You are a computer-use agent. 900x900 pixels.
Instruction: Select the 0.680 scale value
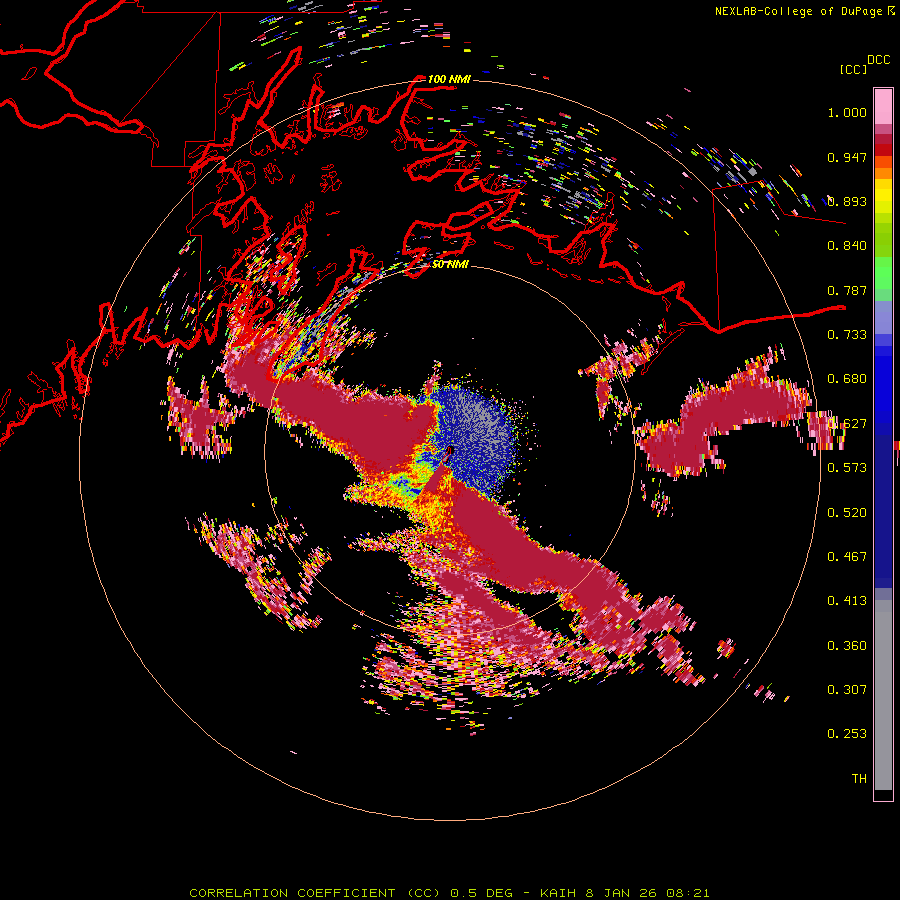coord(847,379)
